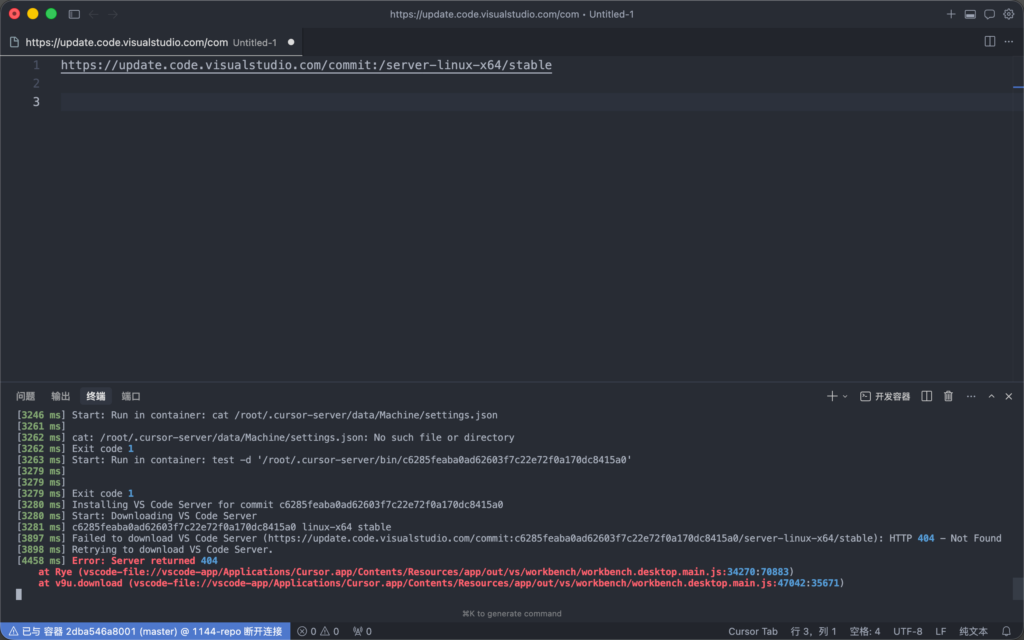Maximize panel size with the chevron up
The height and width of the screenshot is (640, 1024).
coord(991,396)
